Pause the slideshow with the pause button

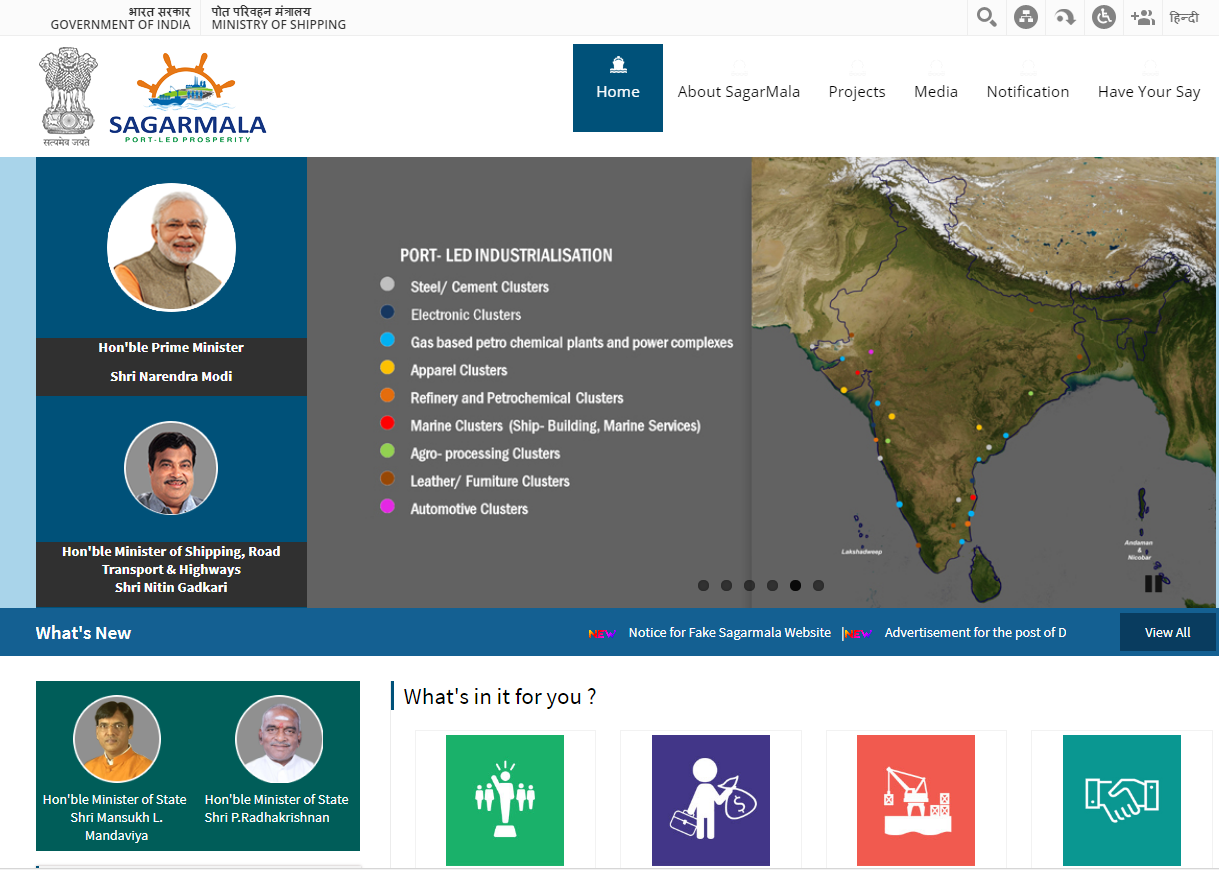[1153, 583]
